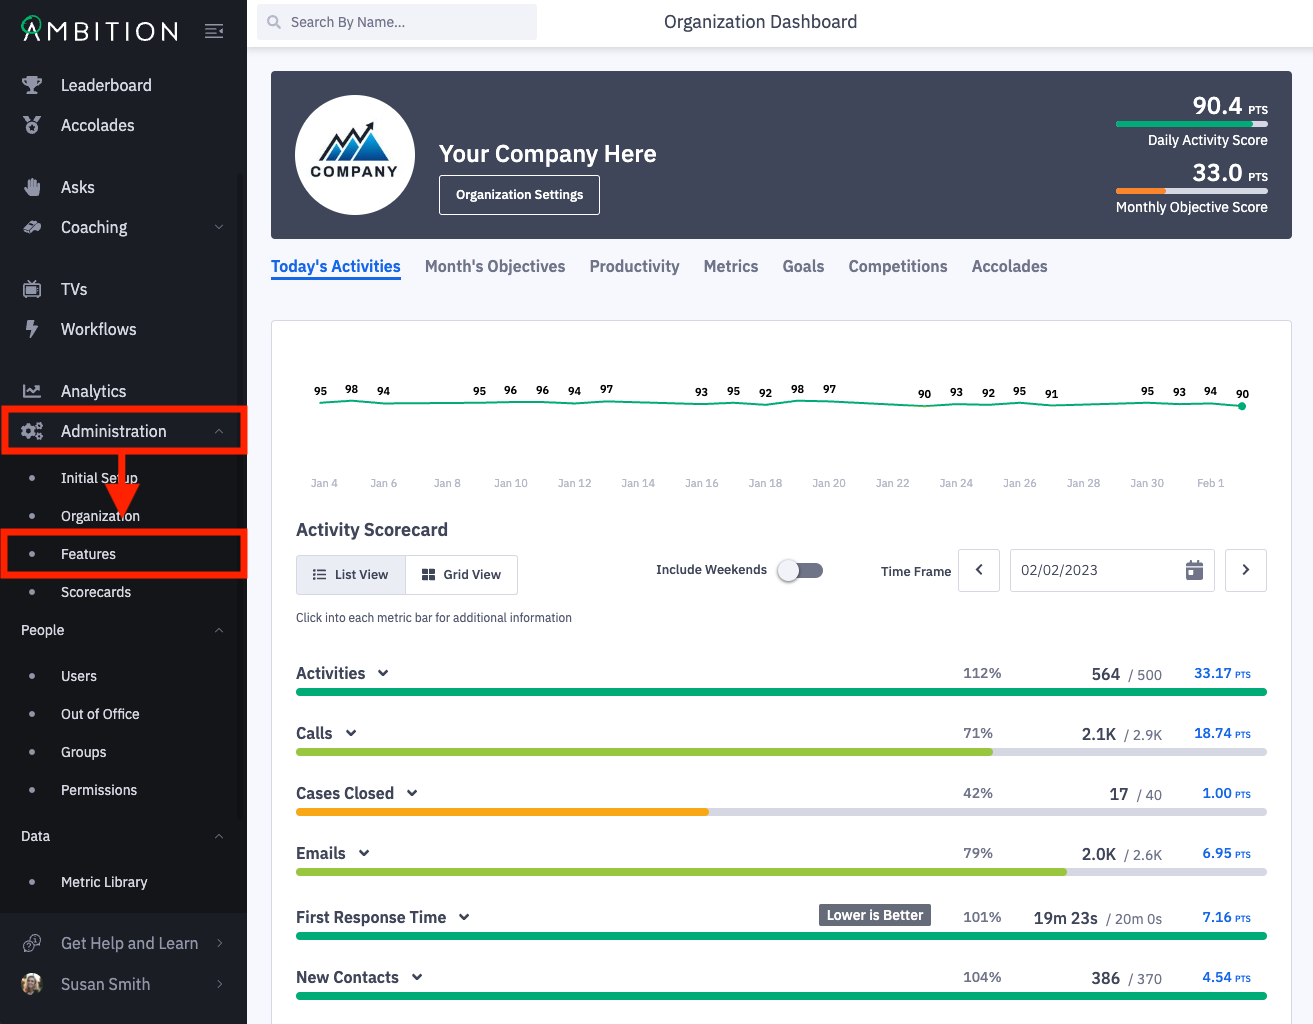Toggle the Include Weekends switch
This screenshot has height=1024, width=1313.
[x=800, y=570]
